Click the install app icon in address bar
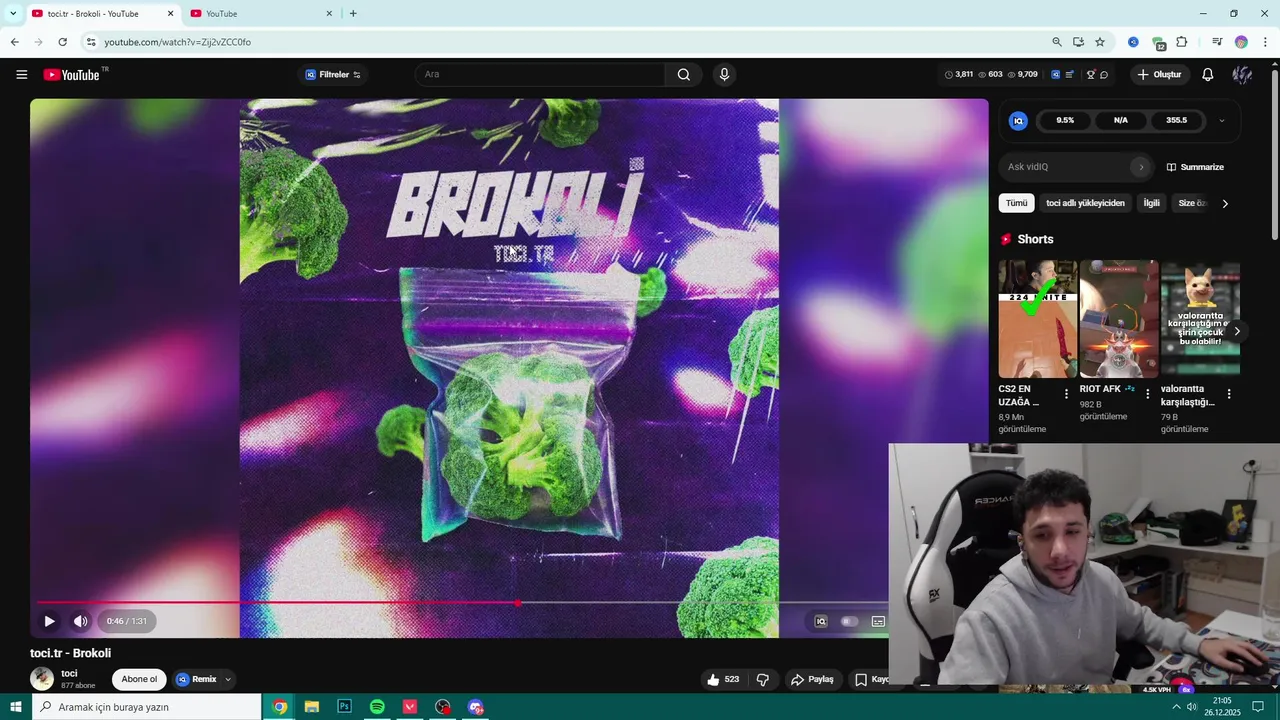This screenshot has height=720, width=1280. pyautogui.click(x=1078, y=42)
